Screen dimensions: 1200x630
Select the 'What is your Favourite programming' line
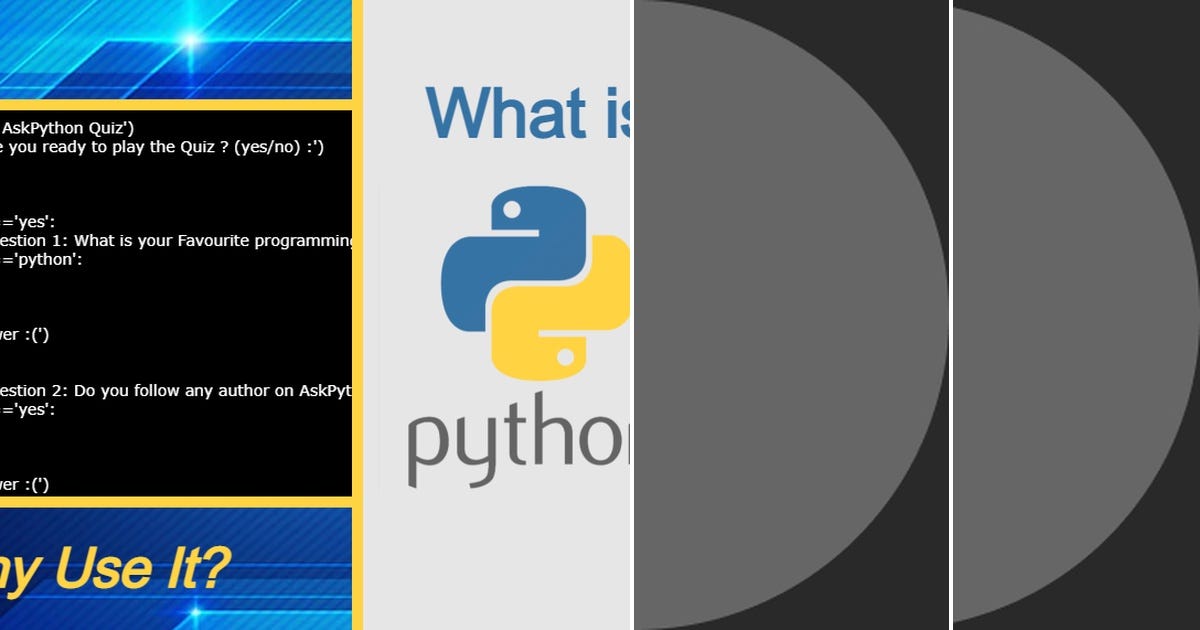coord(176,241)
